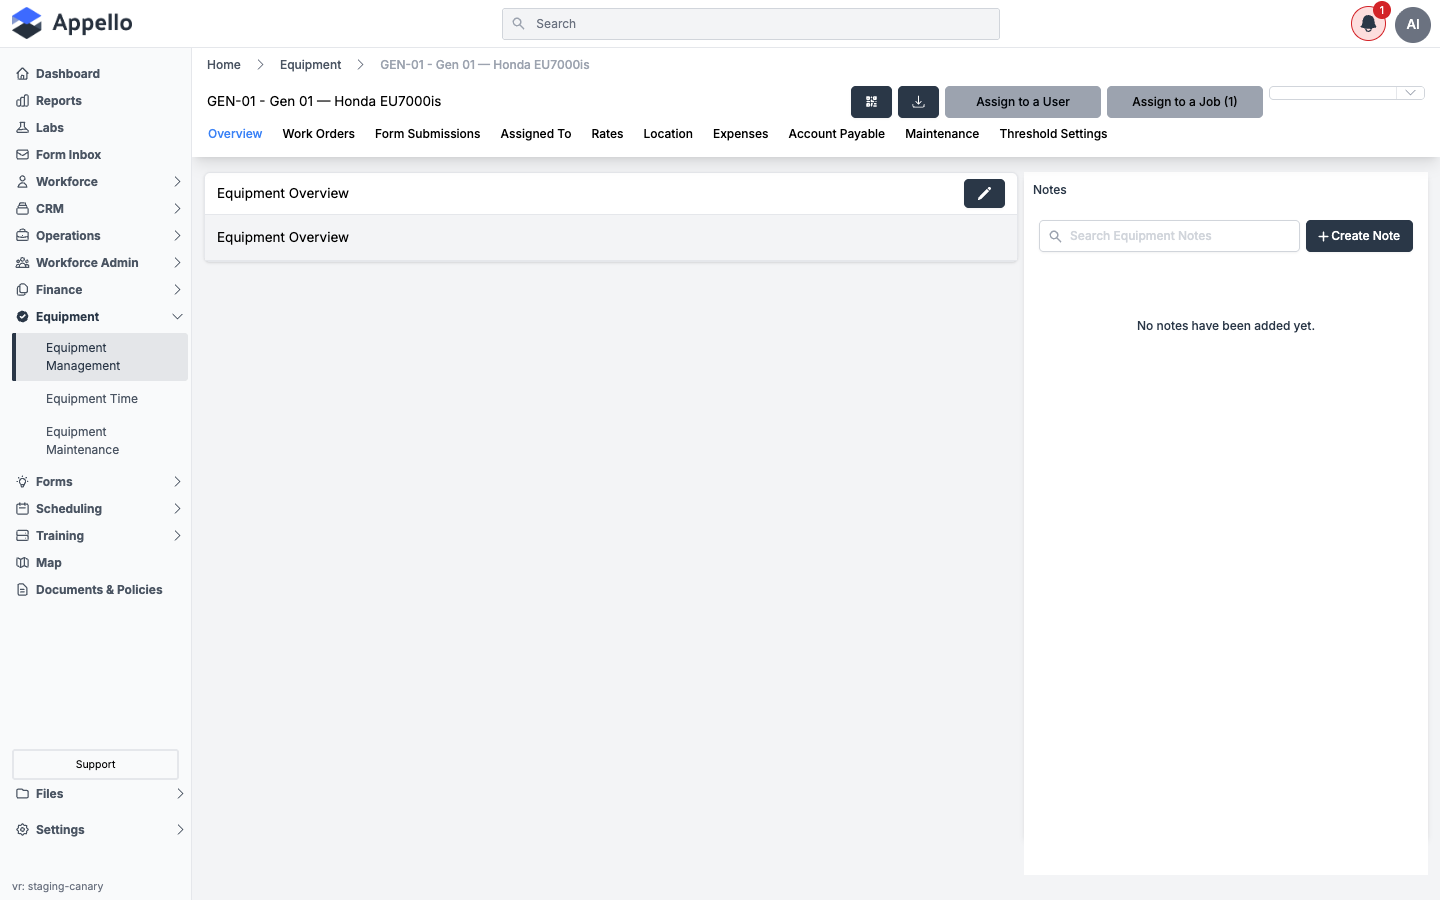Focus the global Search field
Screen dimensions: 1440x918
pos(751,24)
